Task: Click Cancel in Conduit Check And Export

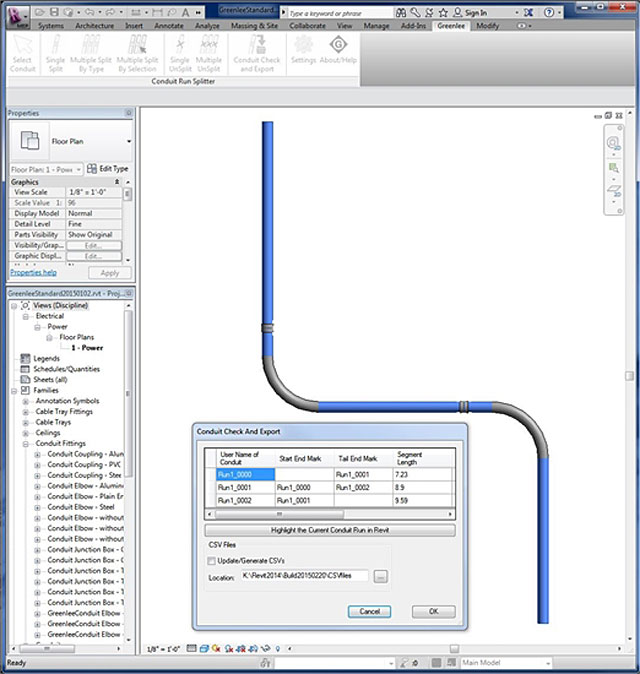Action: (x=369, y=611)
